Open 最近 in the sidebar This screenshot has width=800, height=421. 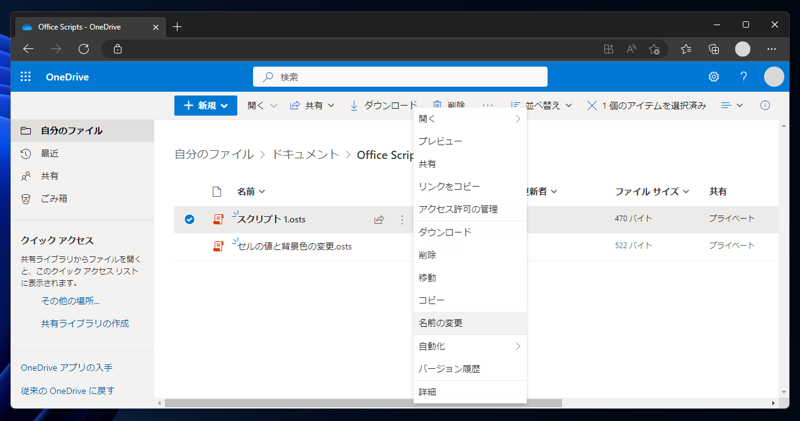[83, 154]
